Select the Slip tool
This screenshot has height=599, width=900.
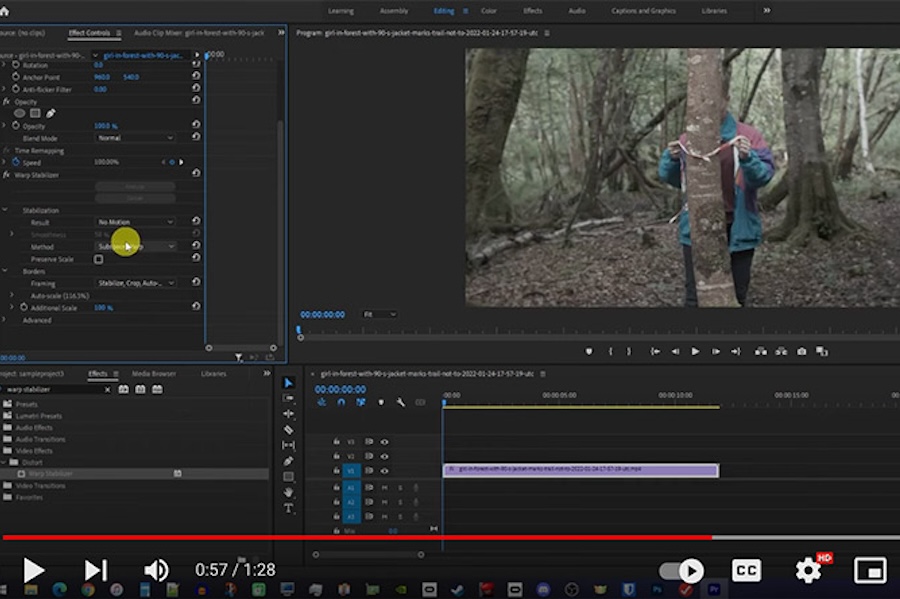[x=289, y=445]
